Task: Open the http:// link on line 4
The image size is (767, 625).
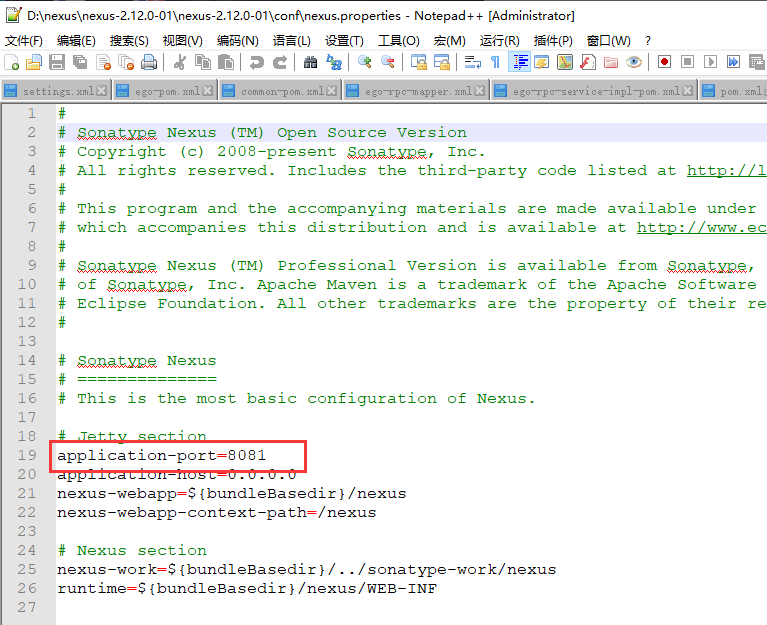Action: (727, 171)
